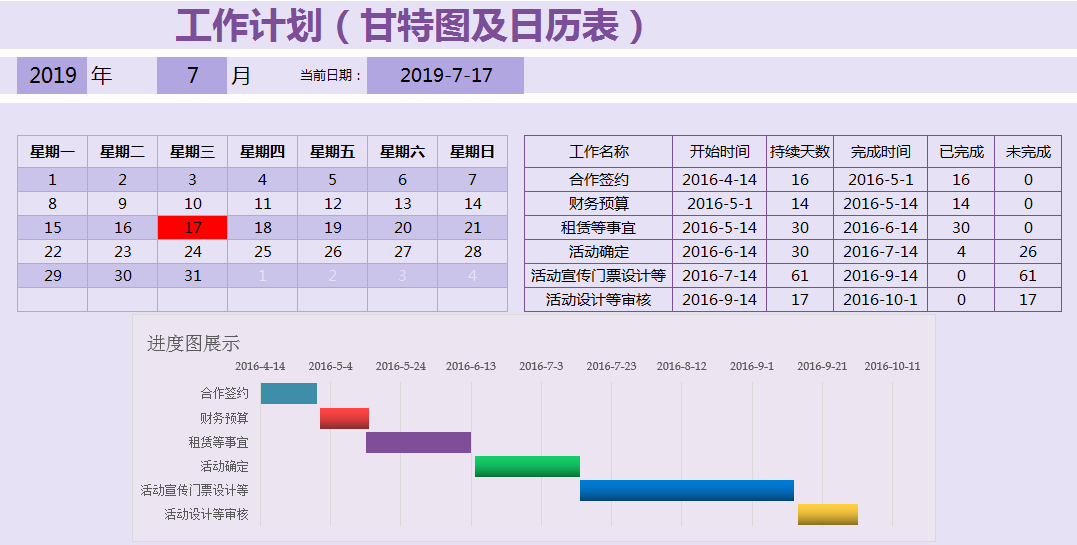Click the chart axis label 2016-8-12
The image size is (1077, 545).
pos(681,366)
